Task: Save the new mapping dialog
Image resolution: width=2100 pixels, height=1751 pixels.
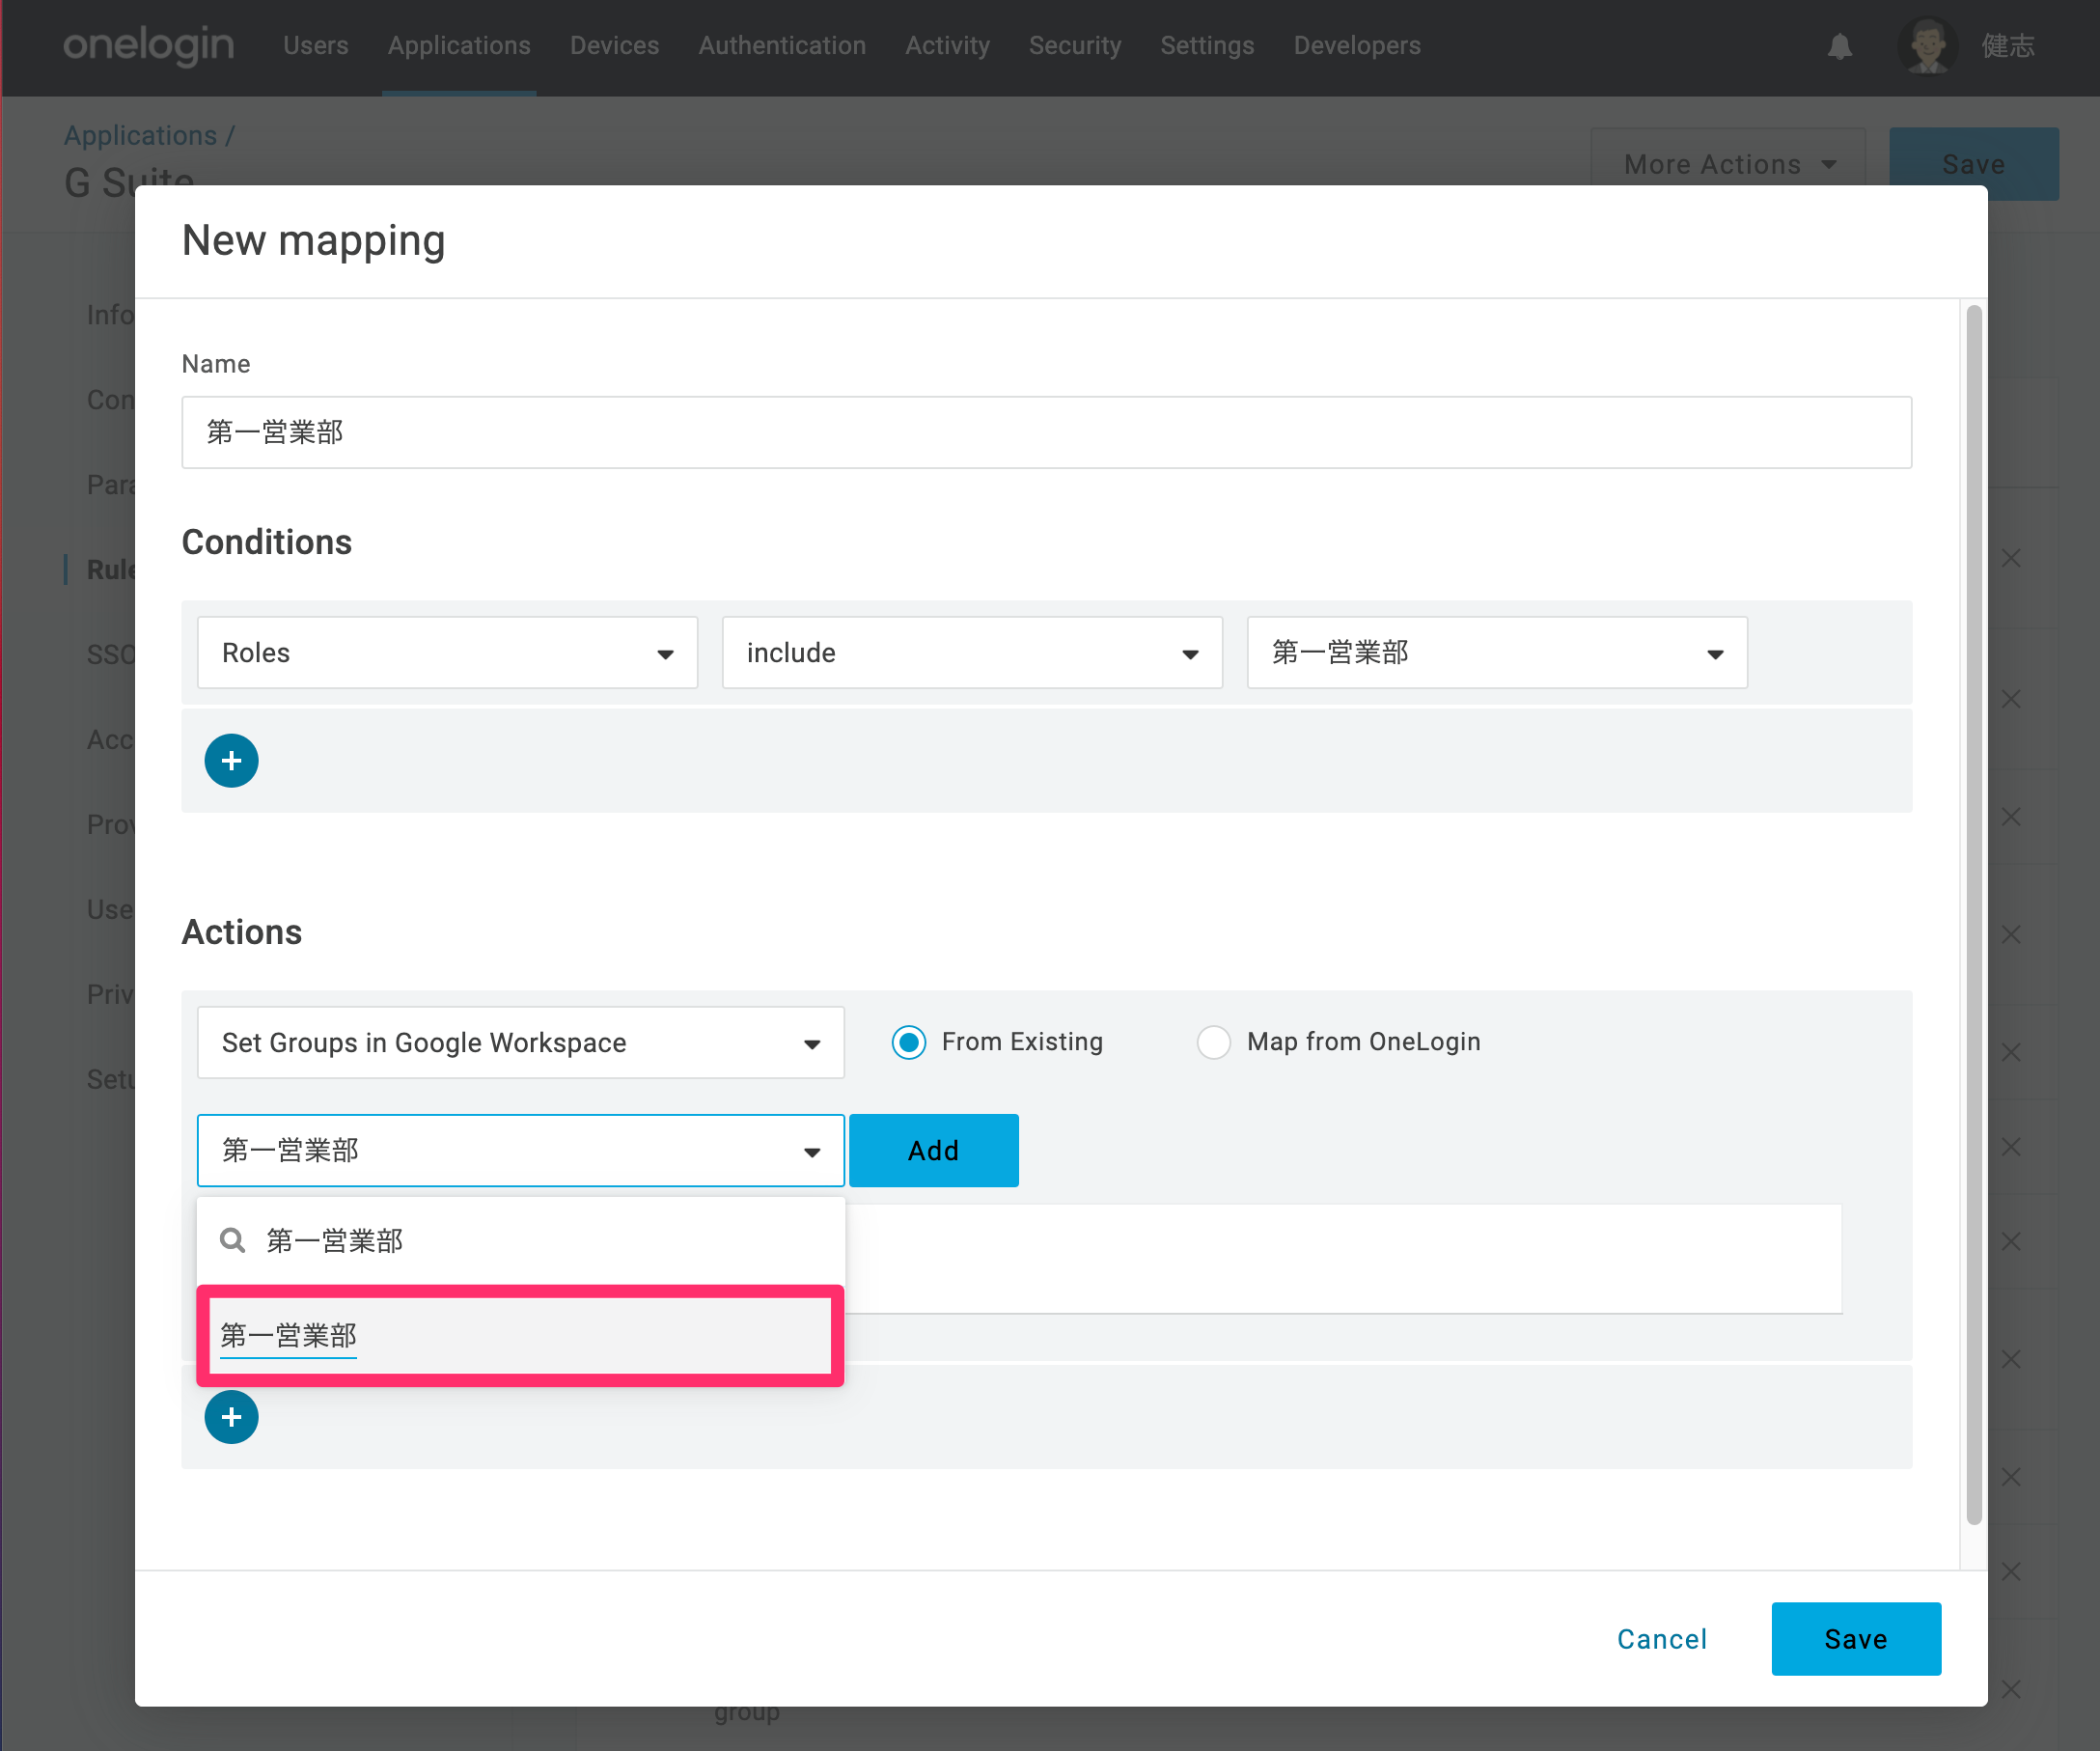Action: 1856,1638
